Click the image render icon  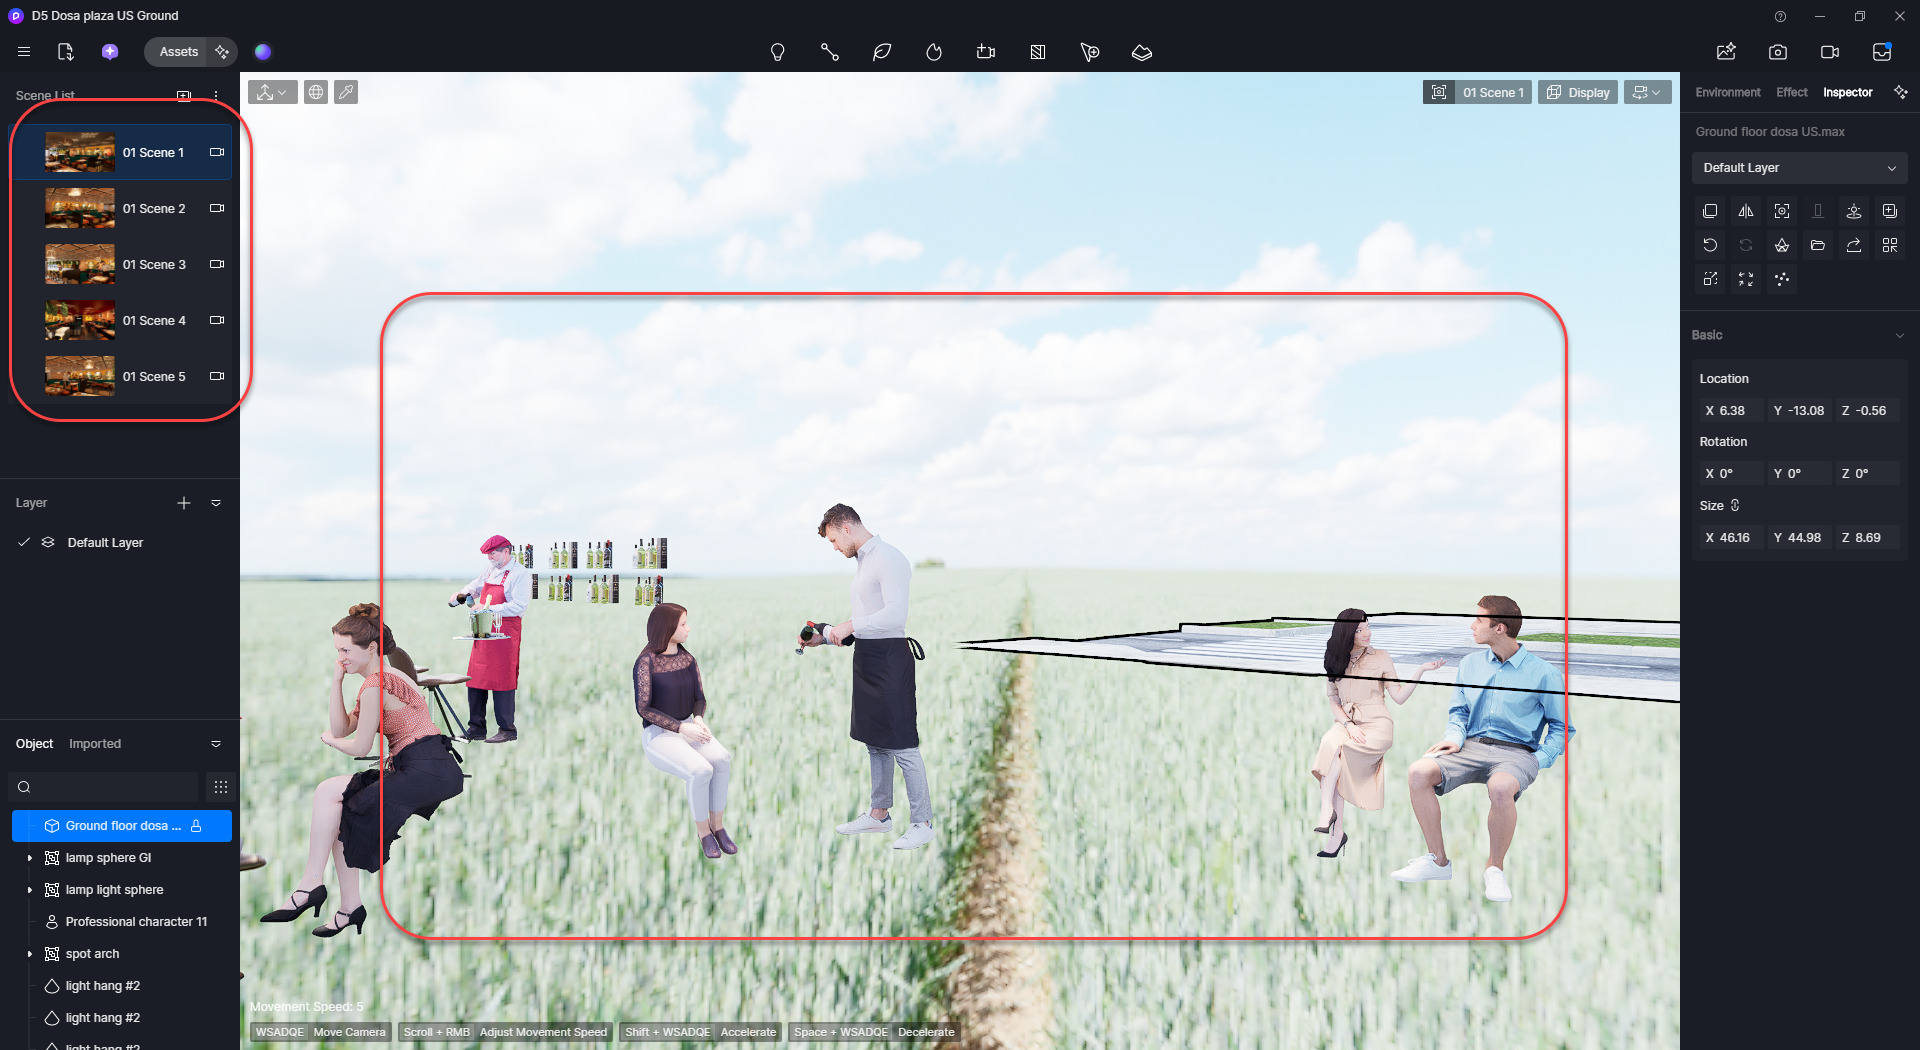(1777, 52)
